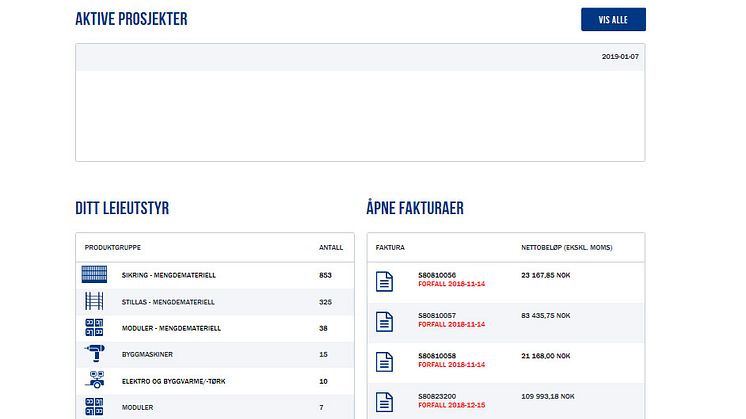Open invoice number S80810058
Screen dimensions: 746x419
coord(437,356)
